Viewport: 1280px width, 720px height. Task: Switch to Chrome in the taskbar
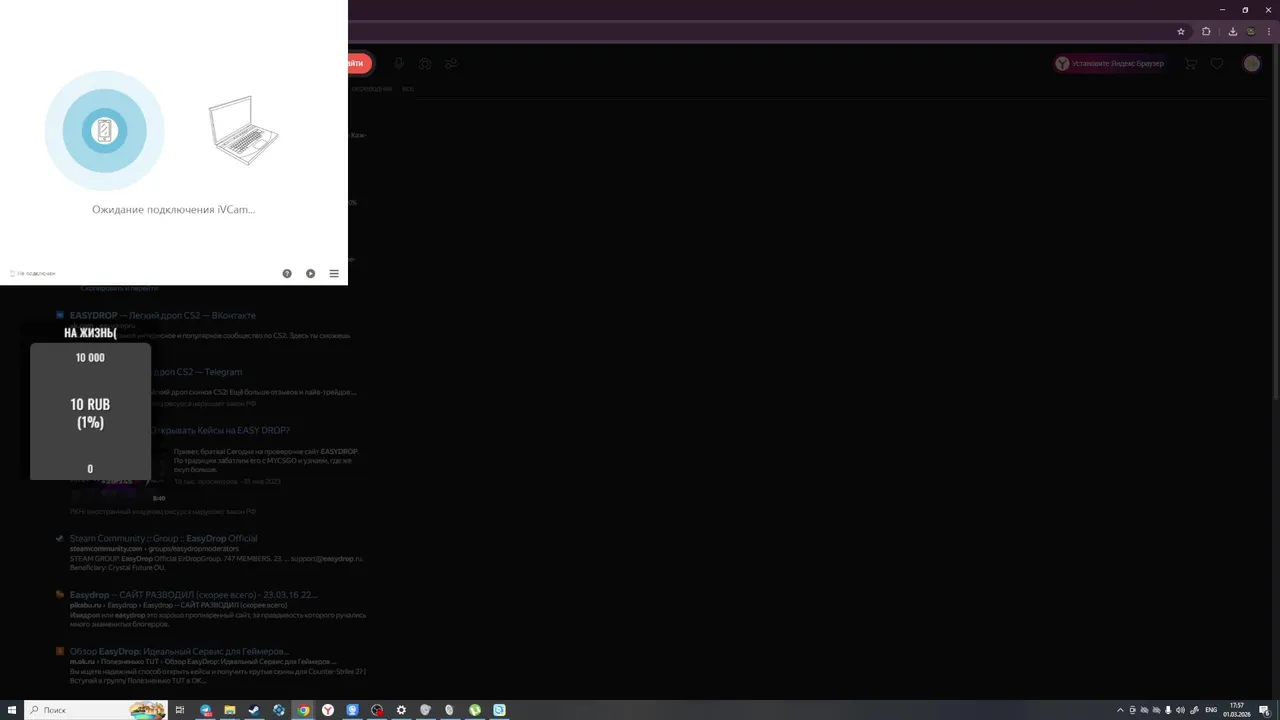303,710
